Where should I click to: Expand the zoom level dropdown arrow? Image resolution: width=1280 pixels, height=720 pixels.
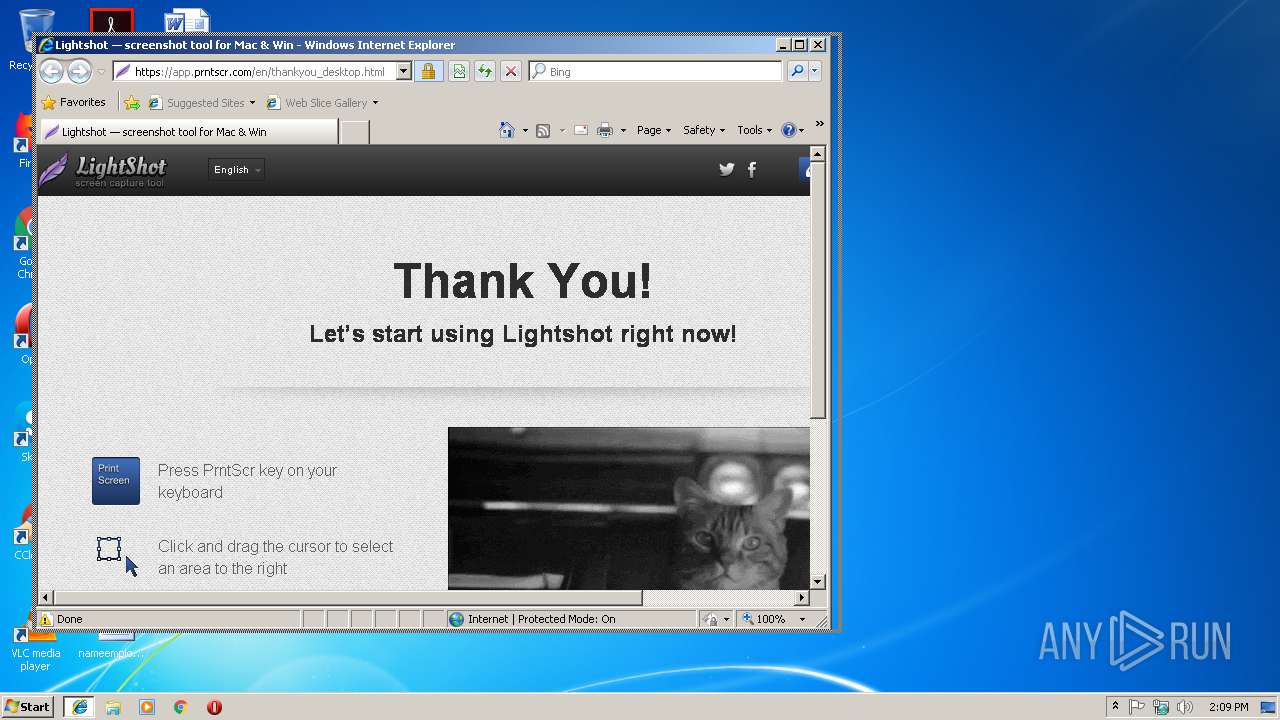802,619
